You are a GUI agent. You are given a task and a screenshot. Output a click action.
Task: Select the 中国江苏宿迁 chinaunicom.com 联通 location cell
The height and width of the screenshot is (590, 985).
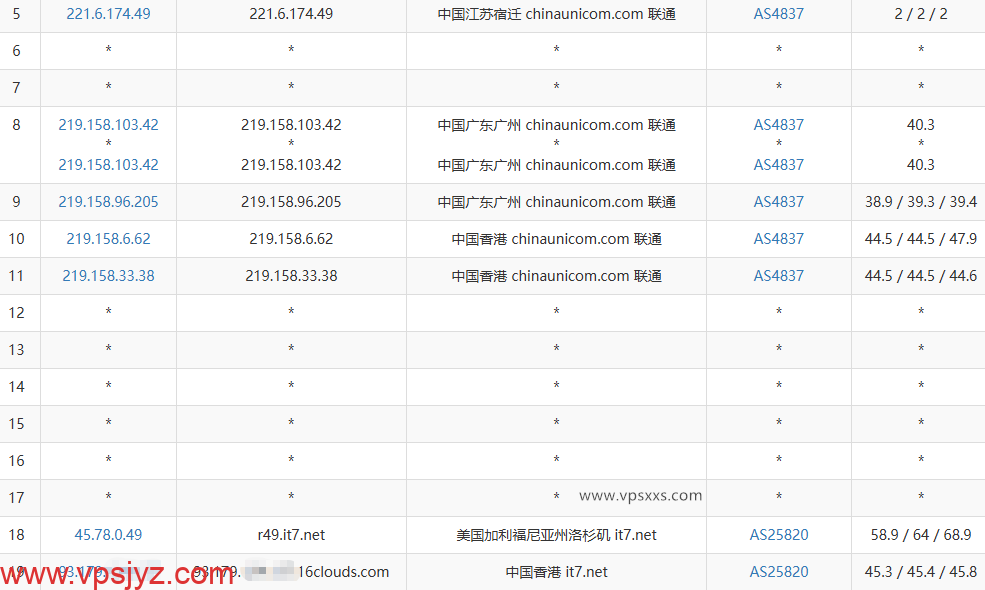point(556,14)
